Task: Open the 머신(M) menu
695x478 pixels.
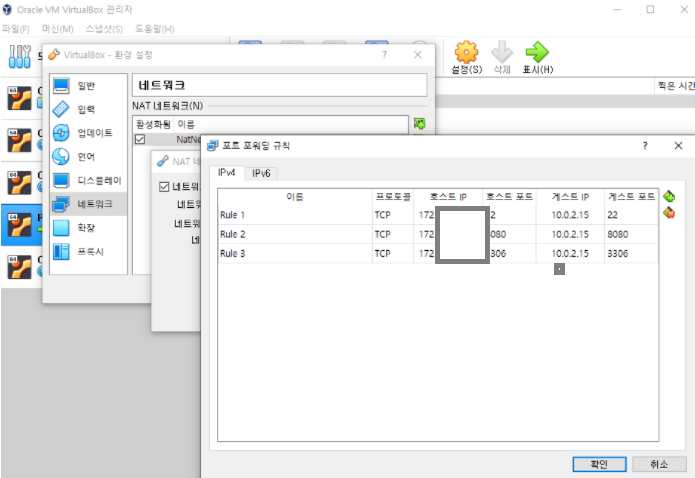Action: (x=57, y=29)
